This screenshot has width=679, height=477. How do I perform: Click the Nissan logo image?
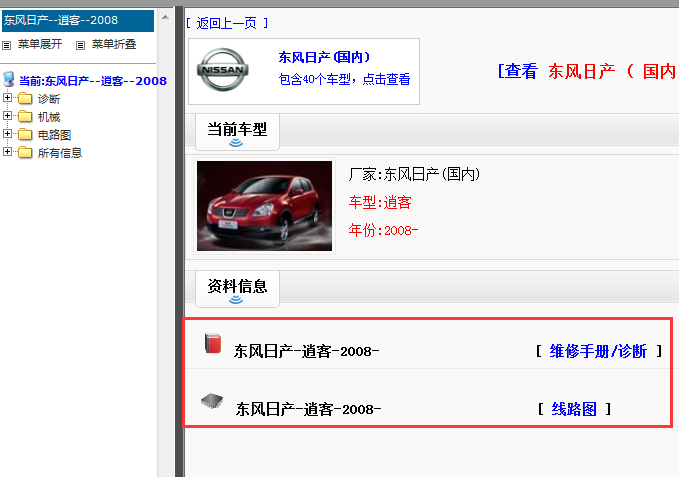[x=223, y=70]
